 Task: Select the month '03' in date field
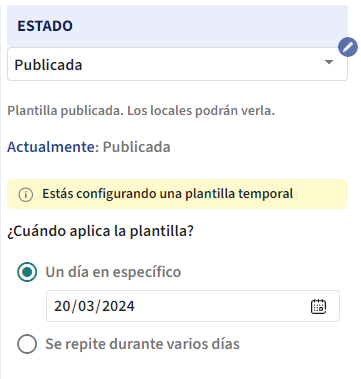(86, 306)
